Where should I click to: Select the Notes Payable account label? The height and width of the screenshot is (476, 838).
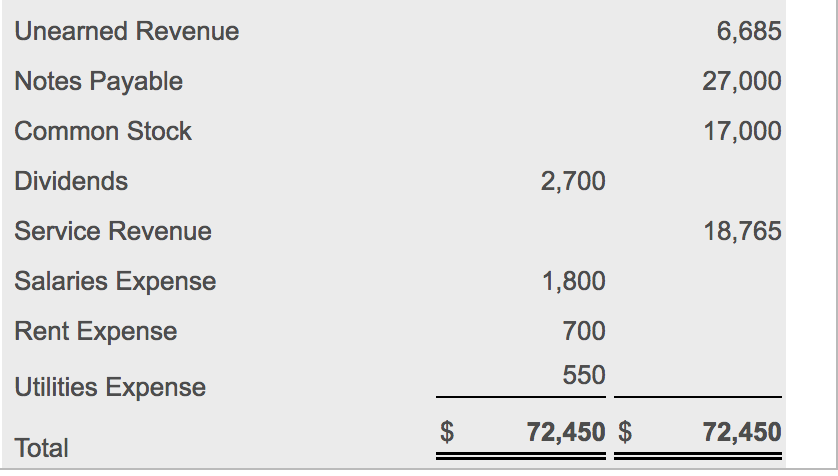(99, 82)
